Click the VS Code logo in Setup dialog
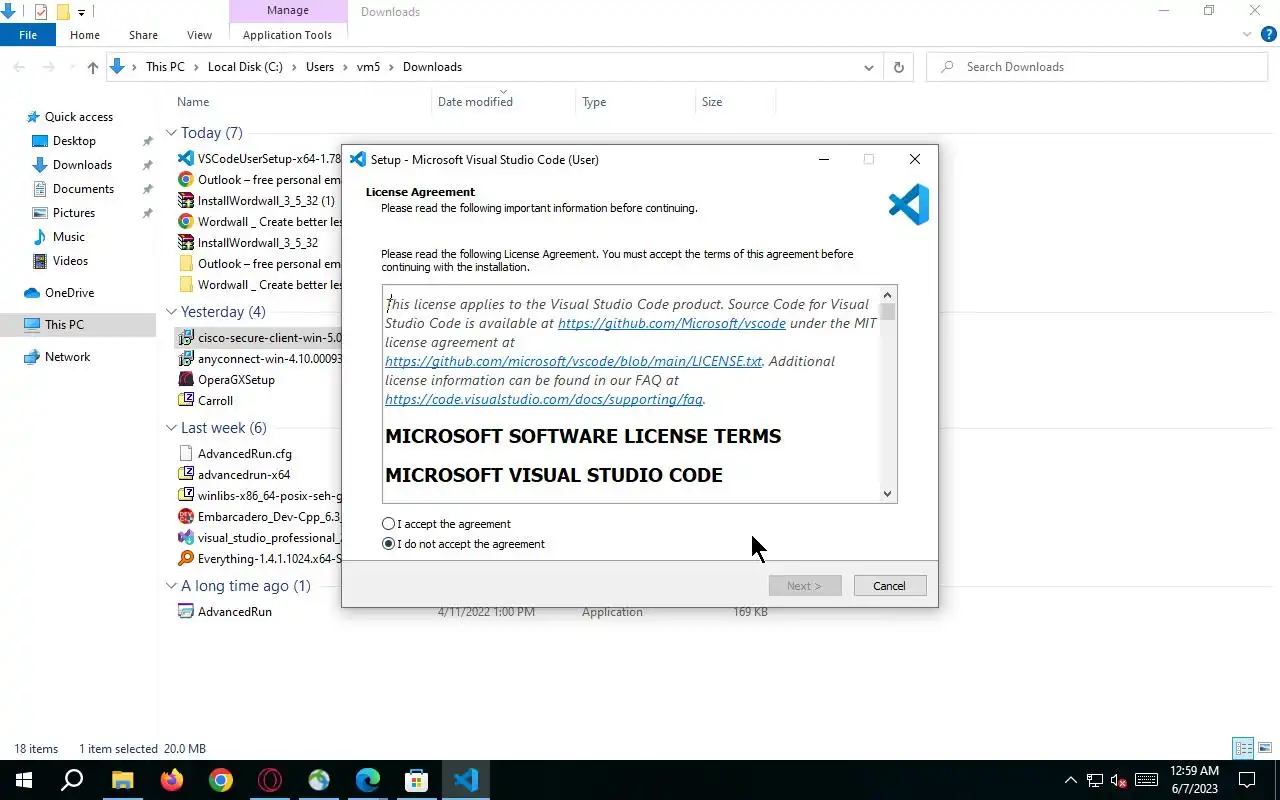 pos(908,204)
